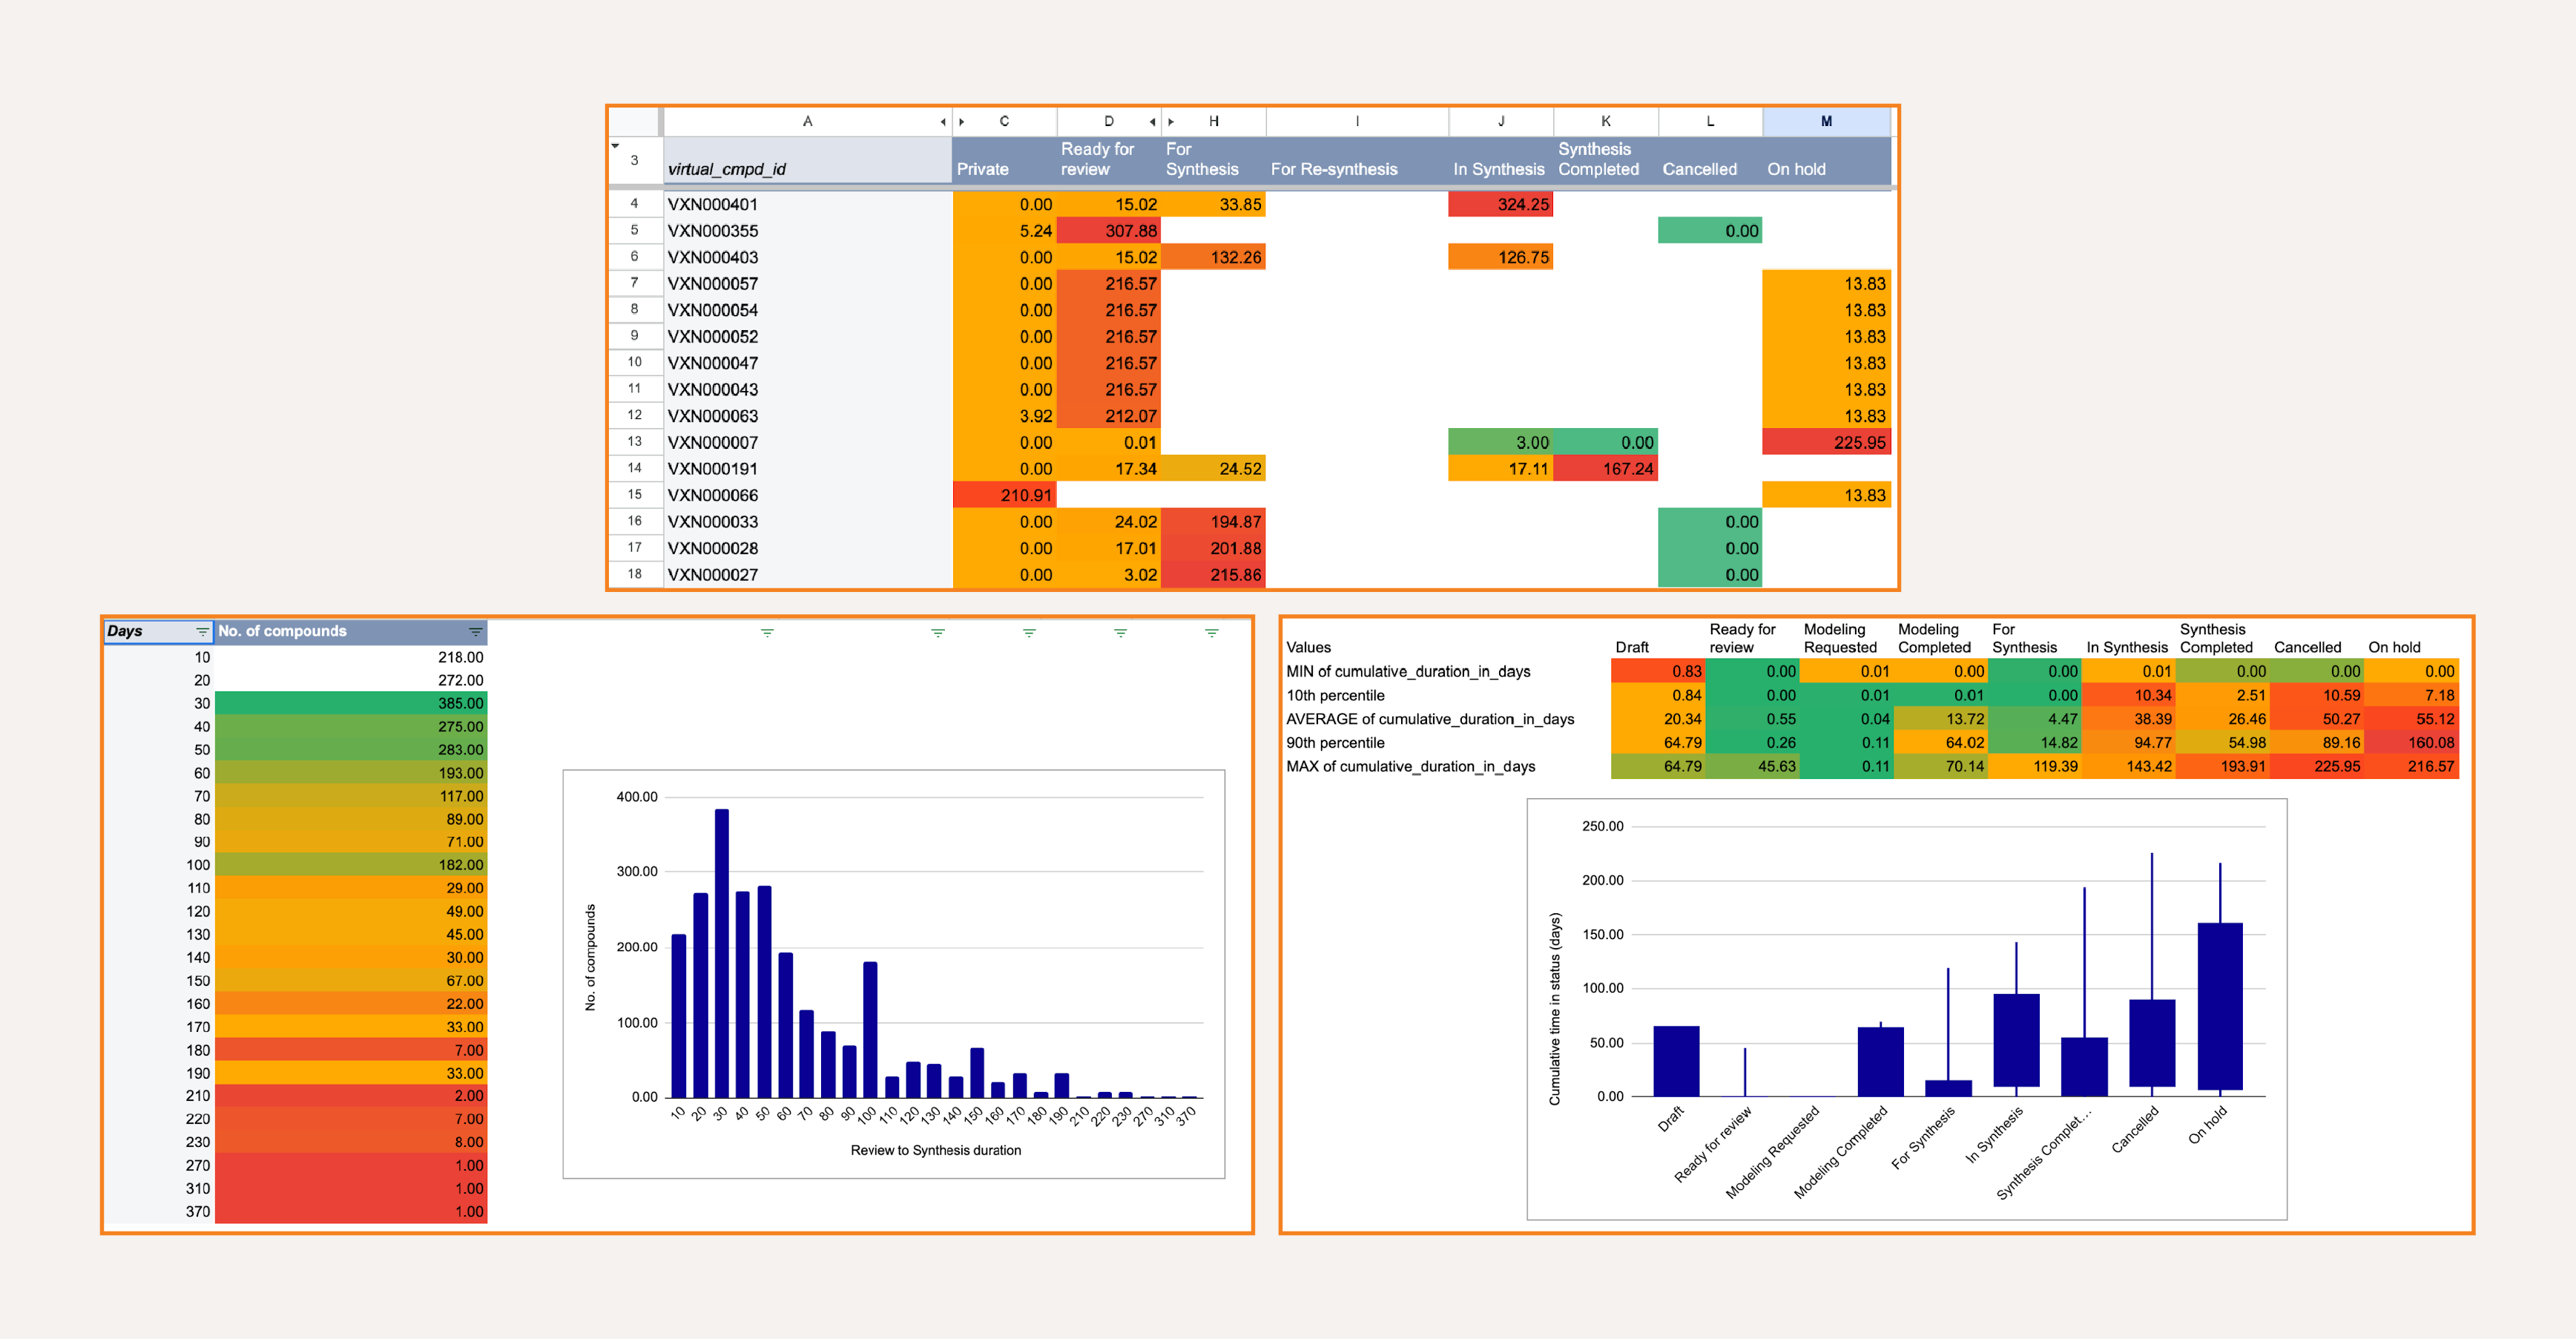Click the Review to Synthesis duration bar chart
Viewport: 2576px width, 1339px height.
click(893, 973)
